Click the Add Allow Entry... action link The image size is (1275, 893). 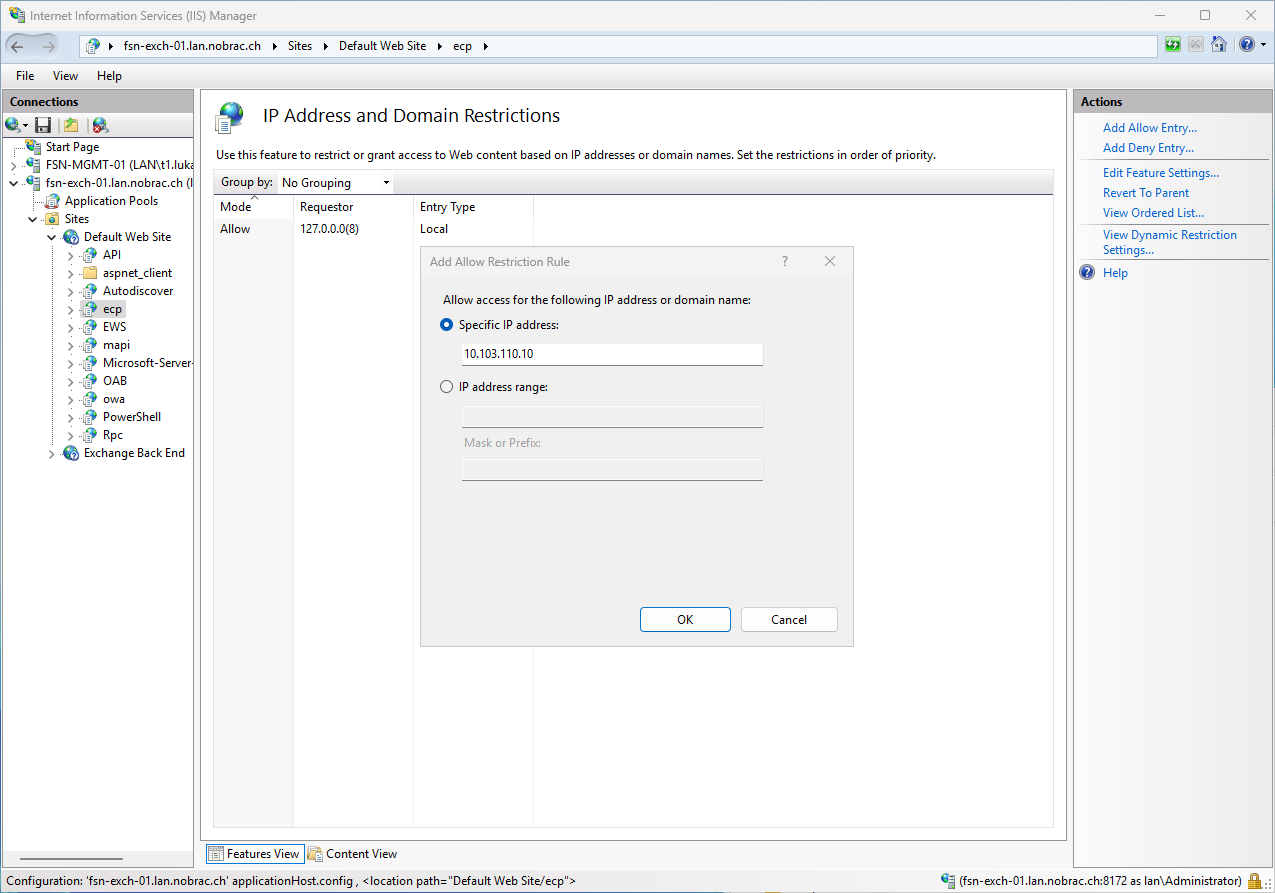(1149, 128)
